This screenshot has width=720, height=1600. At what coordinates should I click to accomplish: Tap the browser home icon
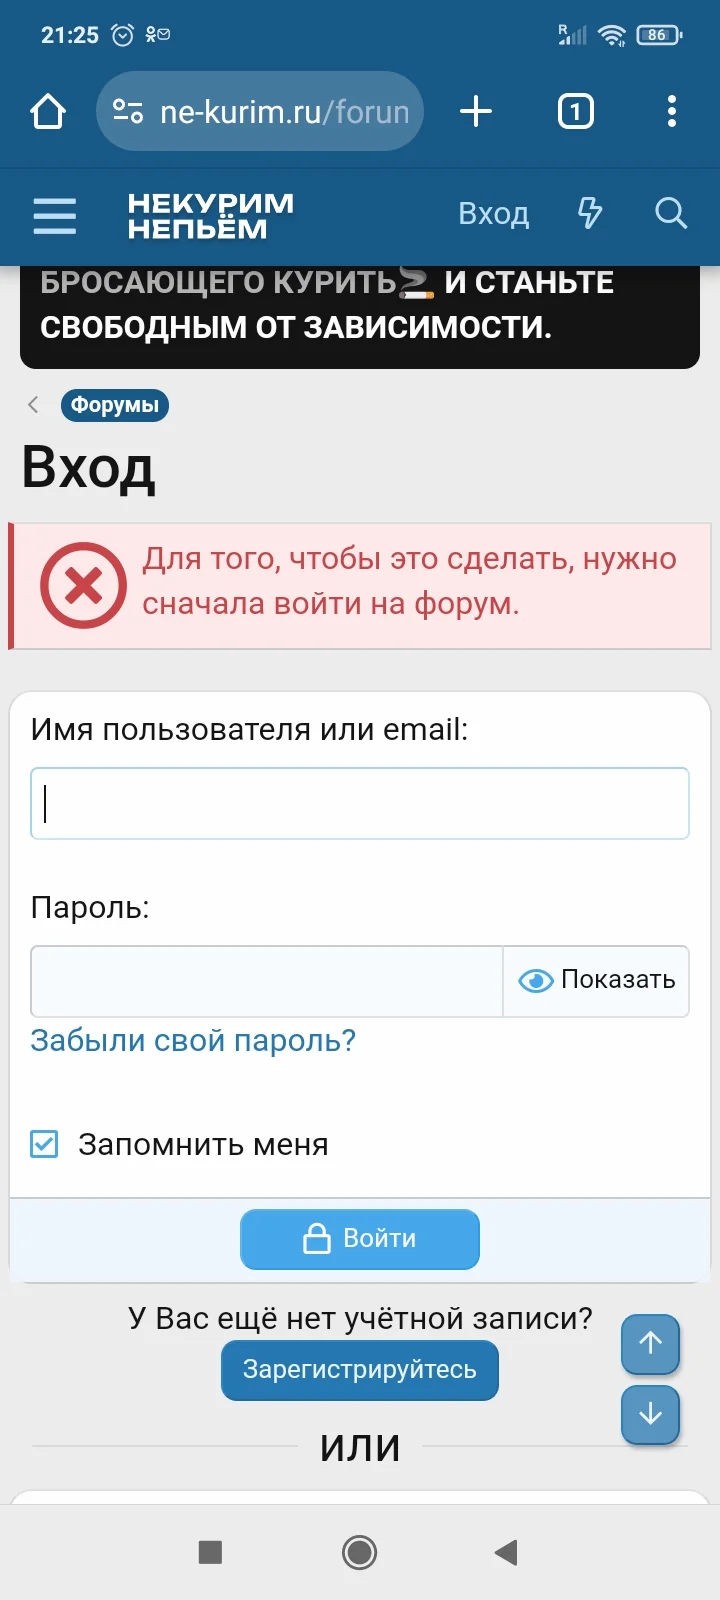pyautogui.click(x=48, y=112)
